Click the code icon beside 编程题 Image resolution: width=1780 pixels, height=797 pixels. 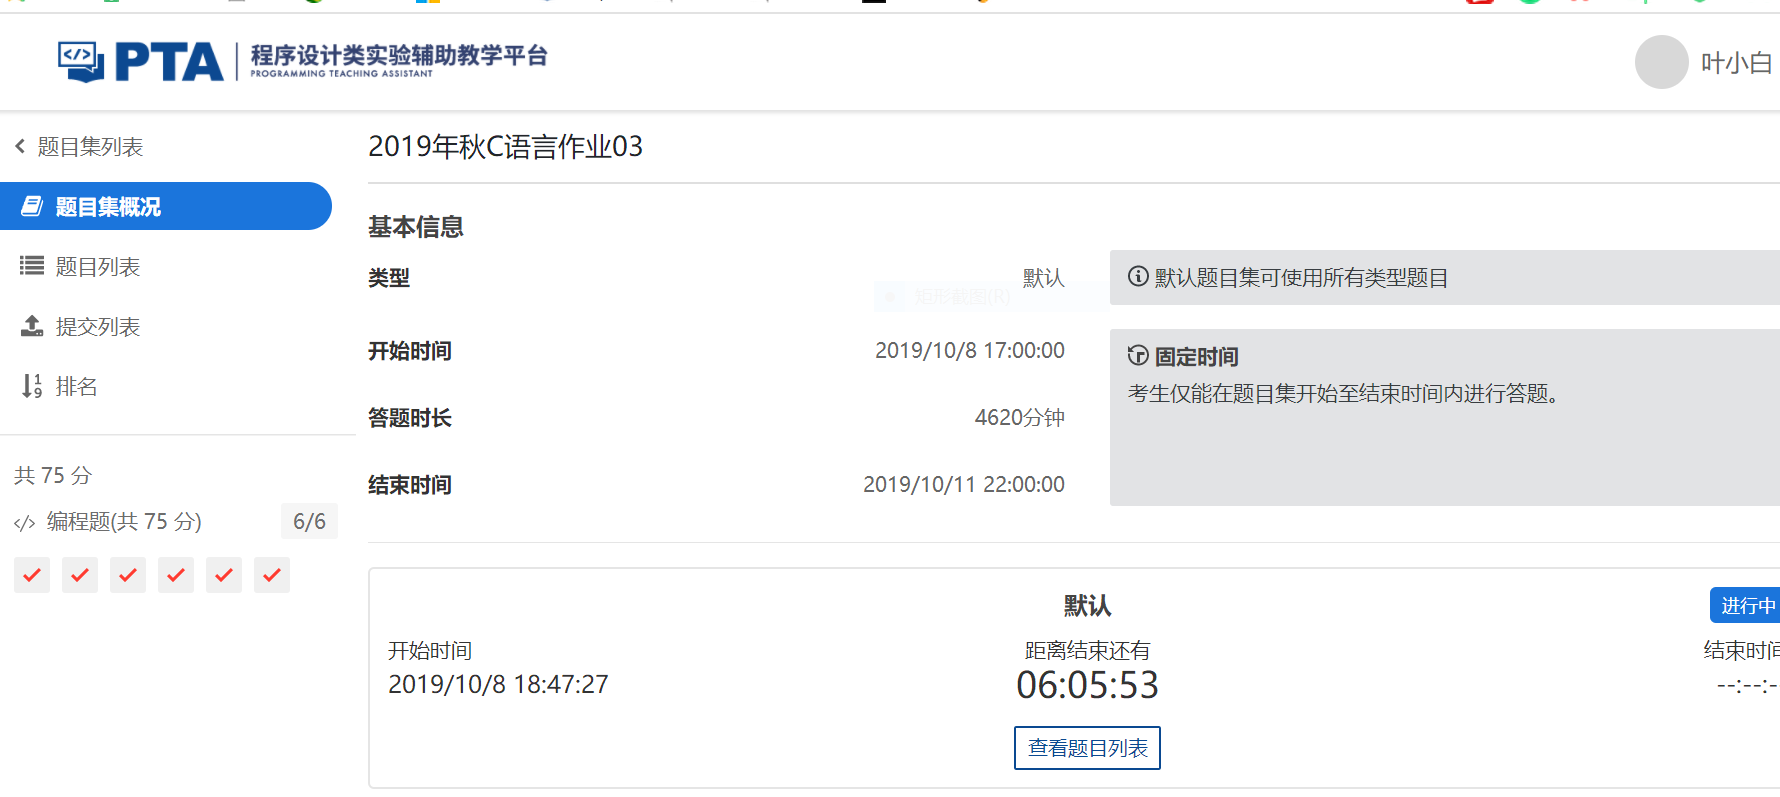tap(25, 523)
